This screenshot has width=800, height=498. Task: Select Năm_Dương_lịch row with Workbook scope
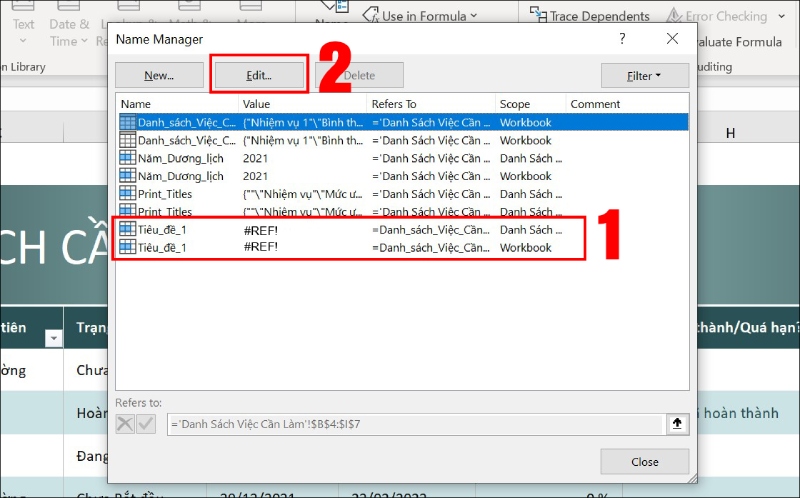pyautogui.click(x=403, y=176)
